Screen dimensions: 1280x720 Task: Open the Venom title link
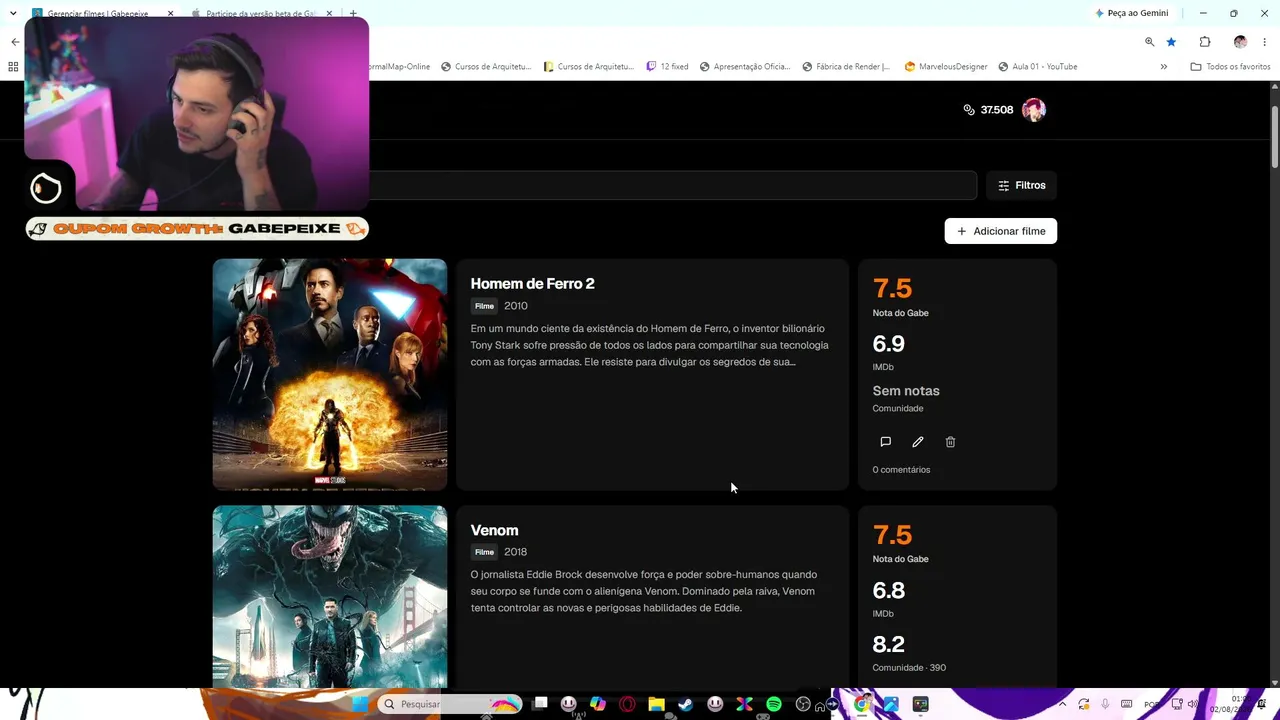[495, 530]
